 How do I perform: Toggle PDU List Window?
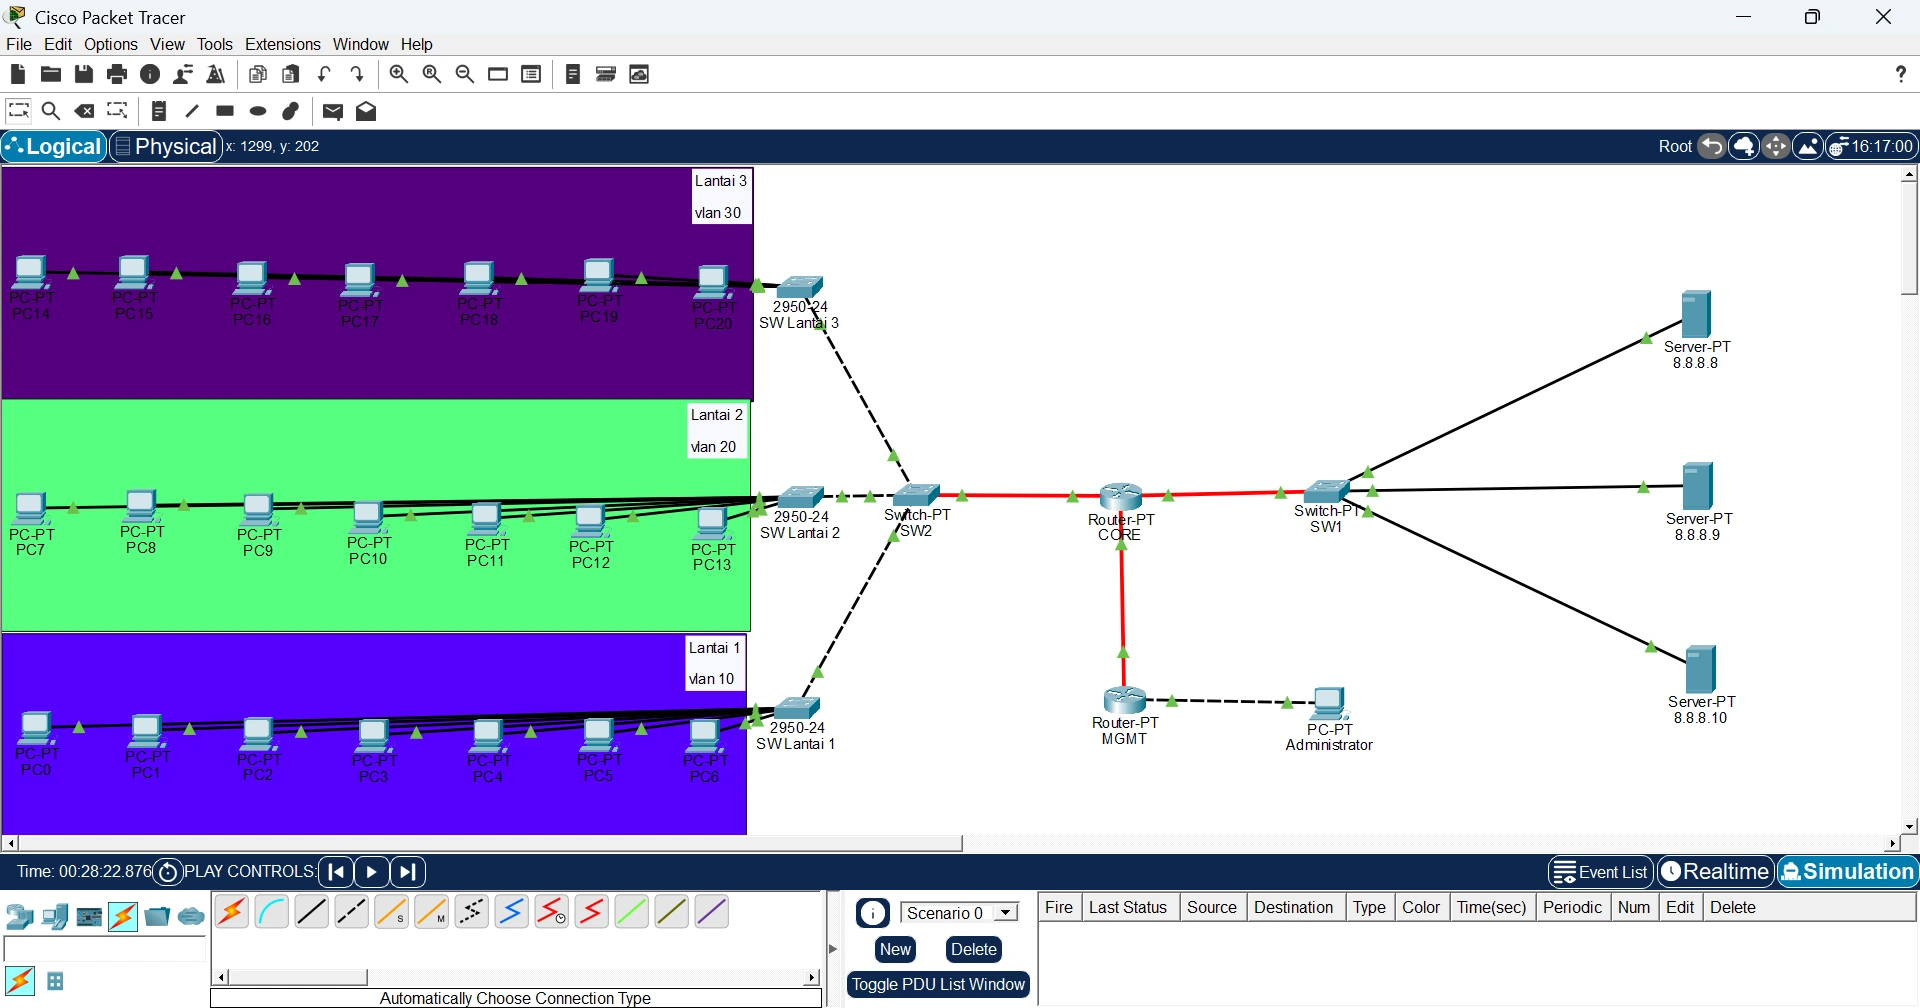click(x=938, y=985)
